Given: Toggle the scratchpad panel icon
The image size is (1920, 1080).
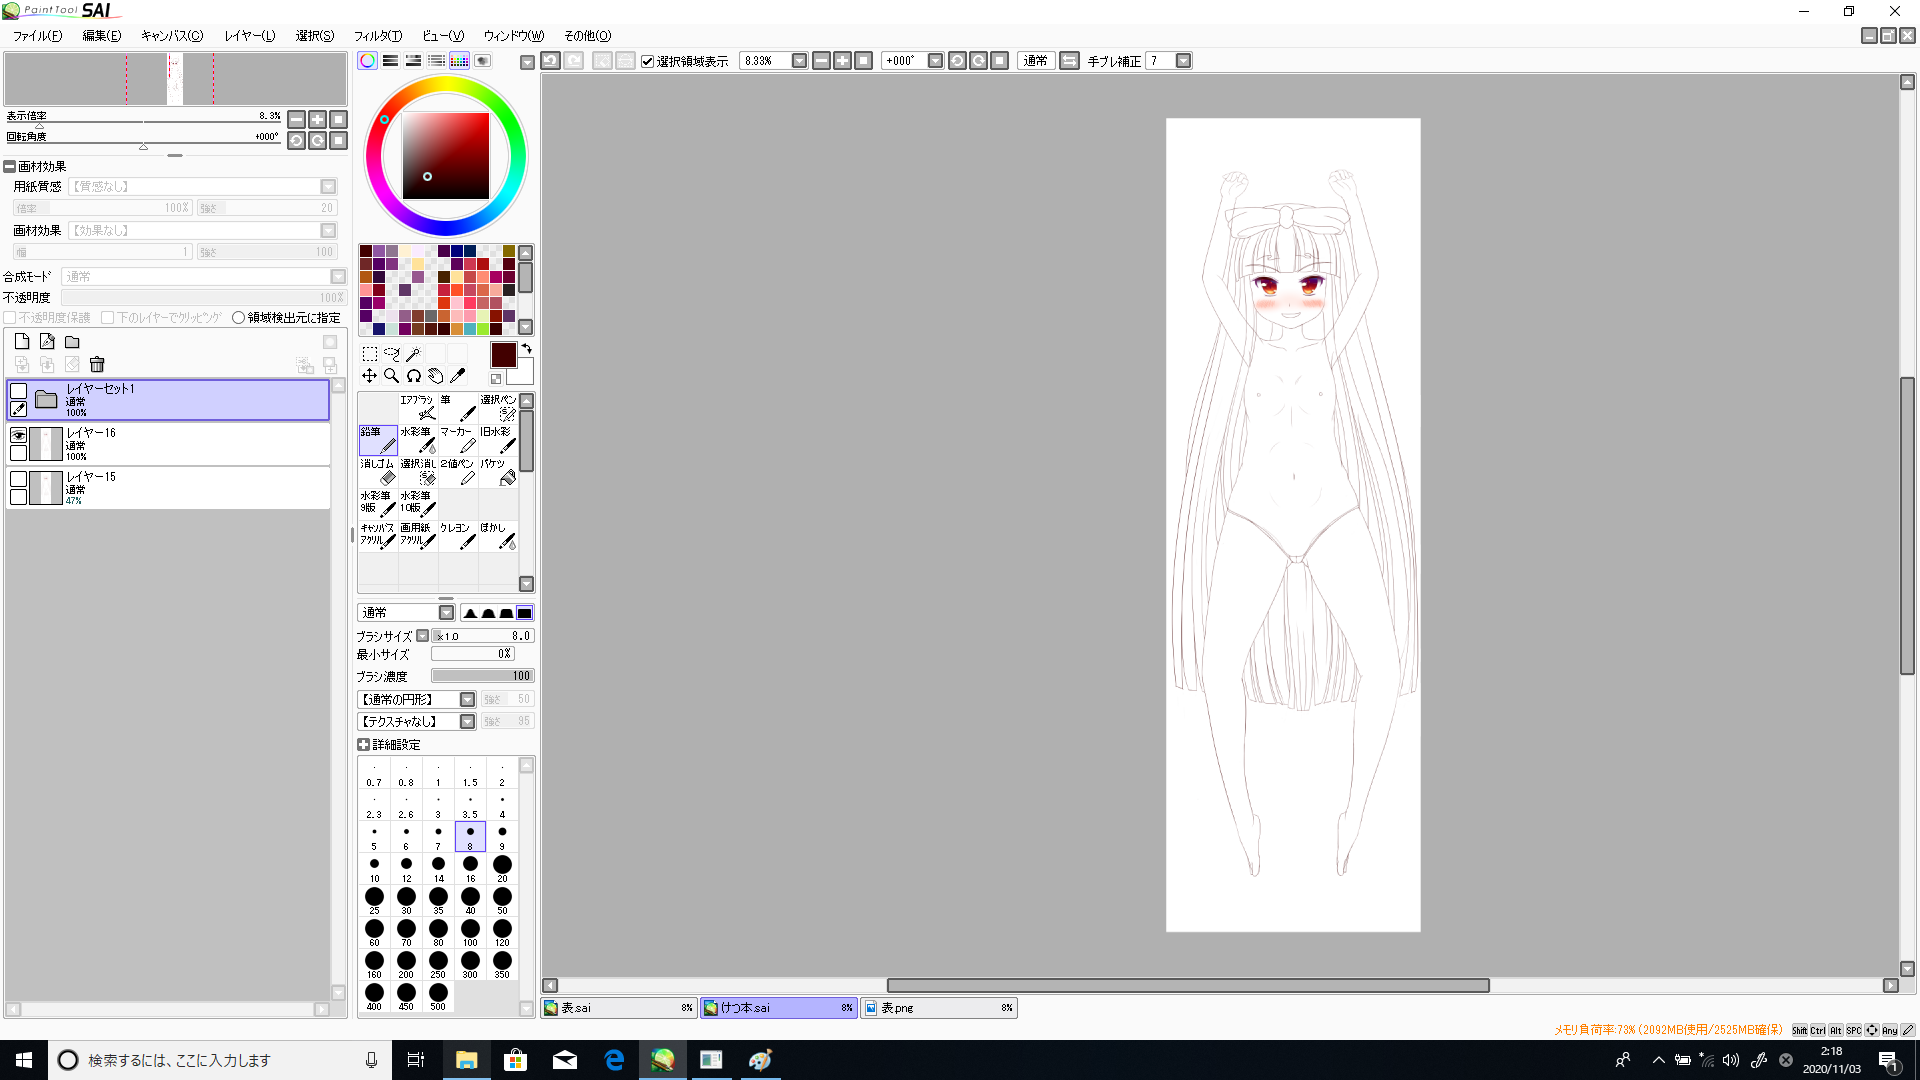Looking at the screenshot, I should point(482,61).
